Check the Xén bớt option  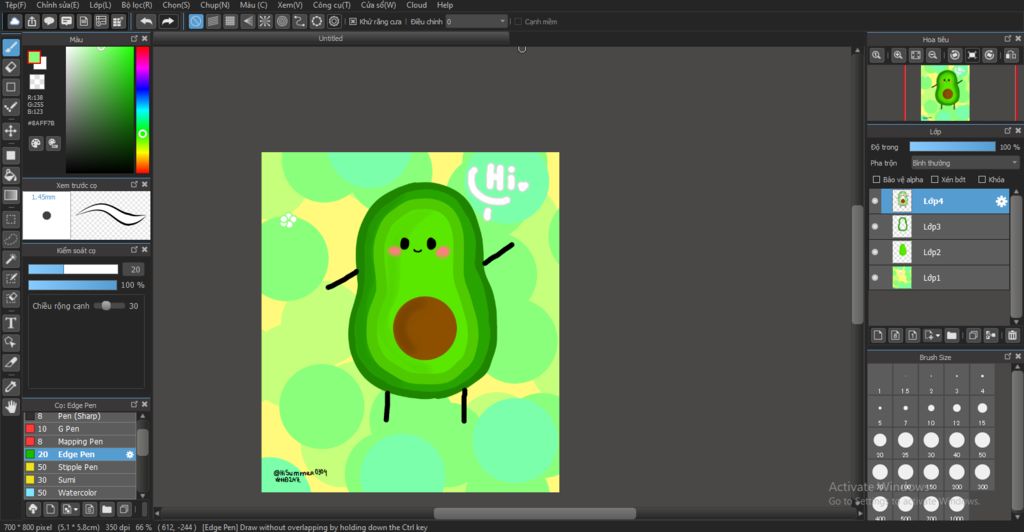tap(935, 180)
